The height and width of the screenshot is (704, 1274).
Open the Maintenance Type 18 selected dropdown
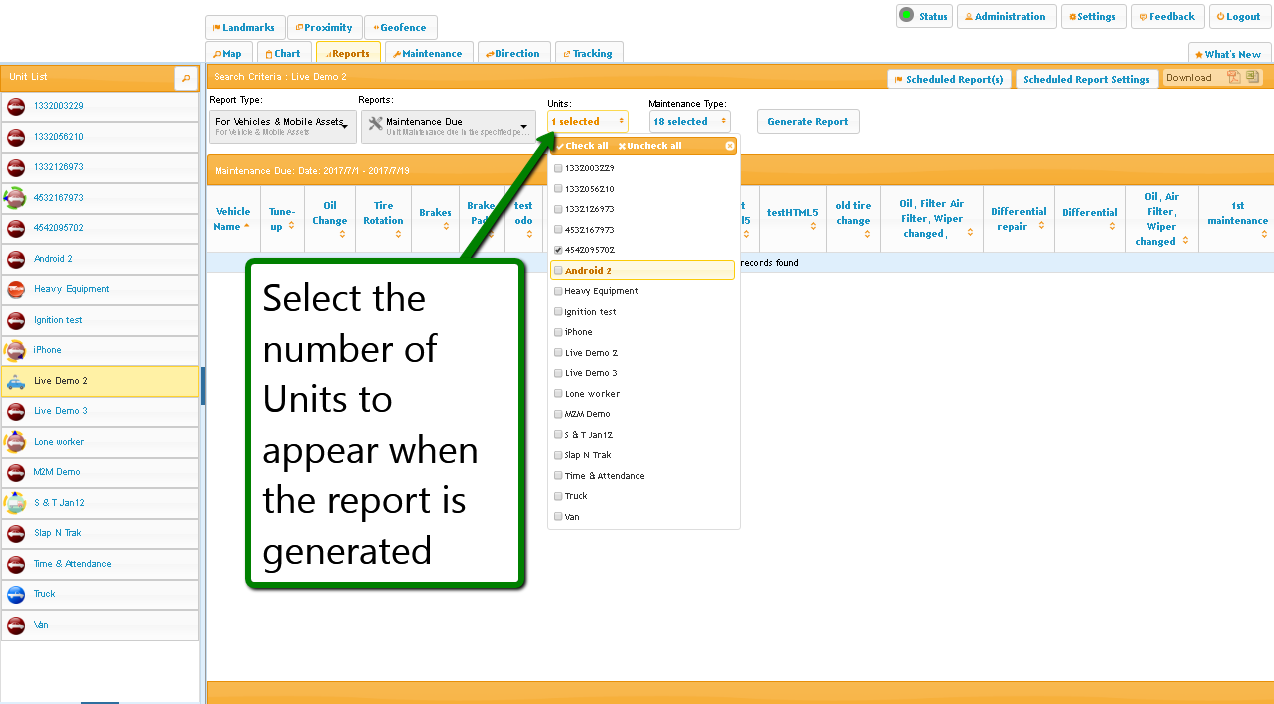point(689,122)
